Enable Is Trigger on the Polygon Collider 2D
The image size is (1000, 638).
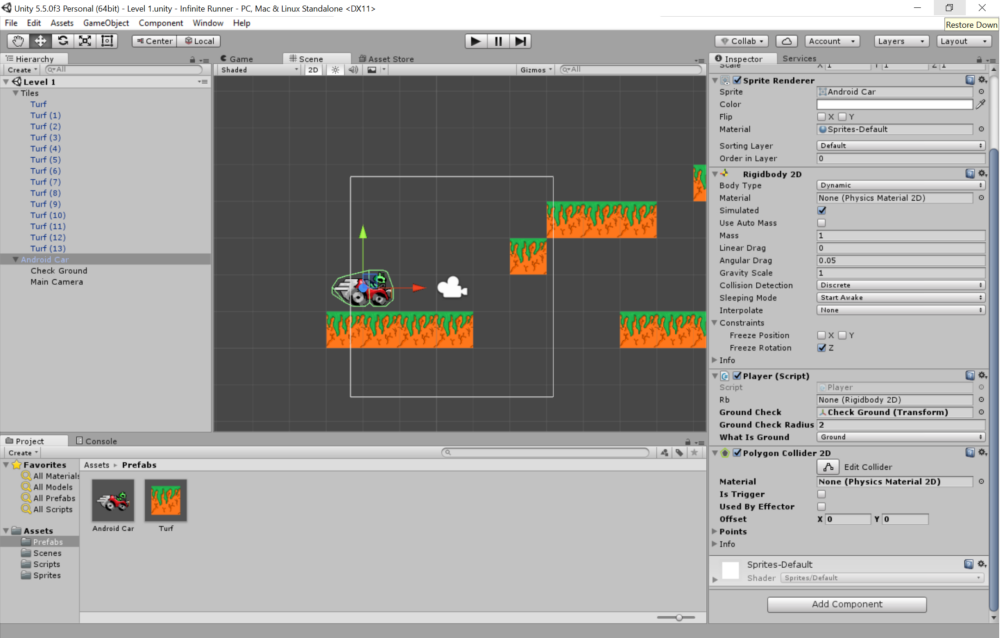click(x=823, y=494)
